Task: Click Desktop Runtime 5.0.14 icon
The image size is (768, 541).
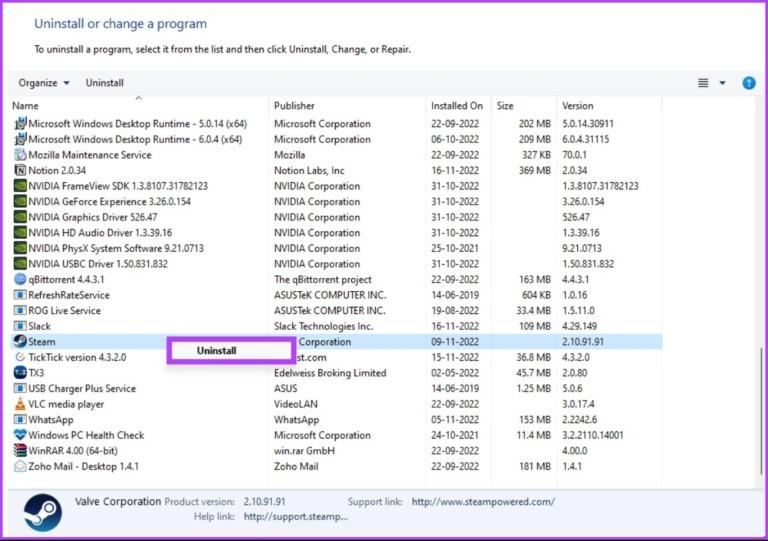Action: [20, 123]
